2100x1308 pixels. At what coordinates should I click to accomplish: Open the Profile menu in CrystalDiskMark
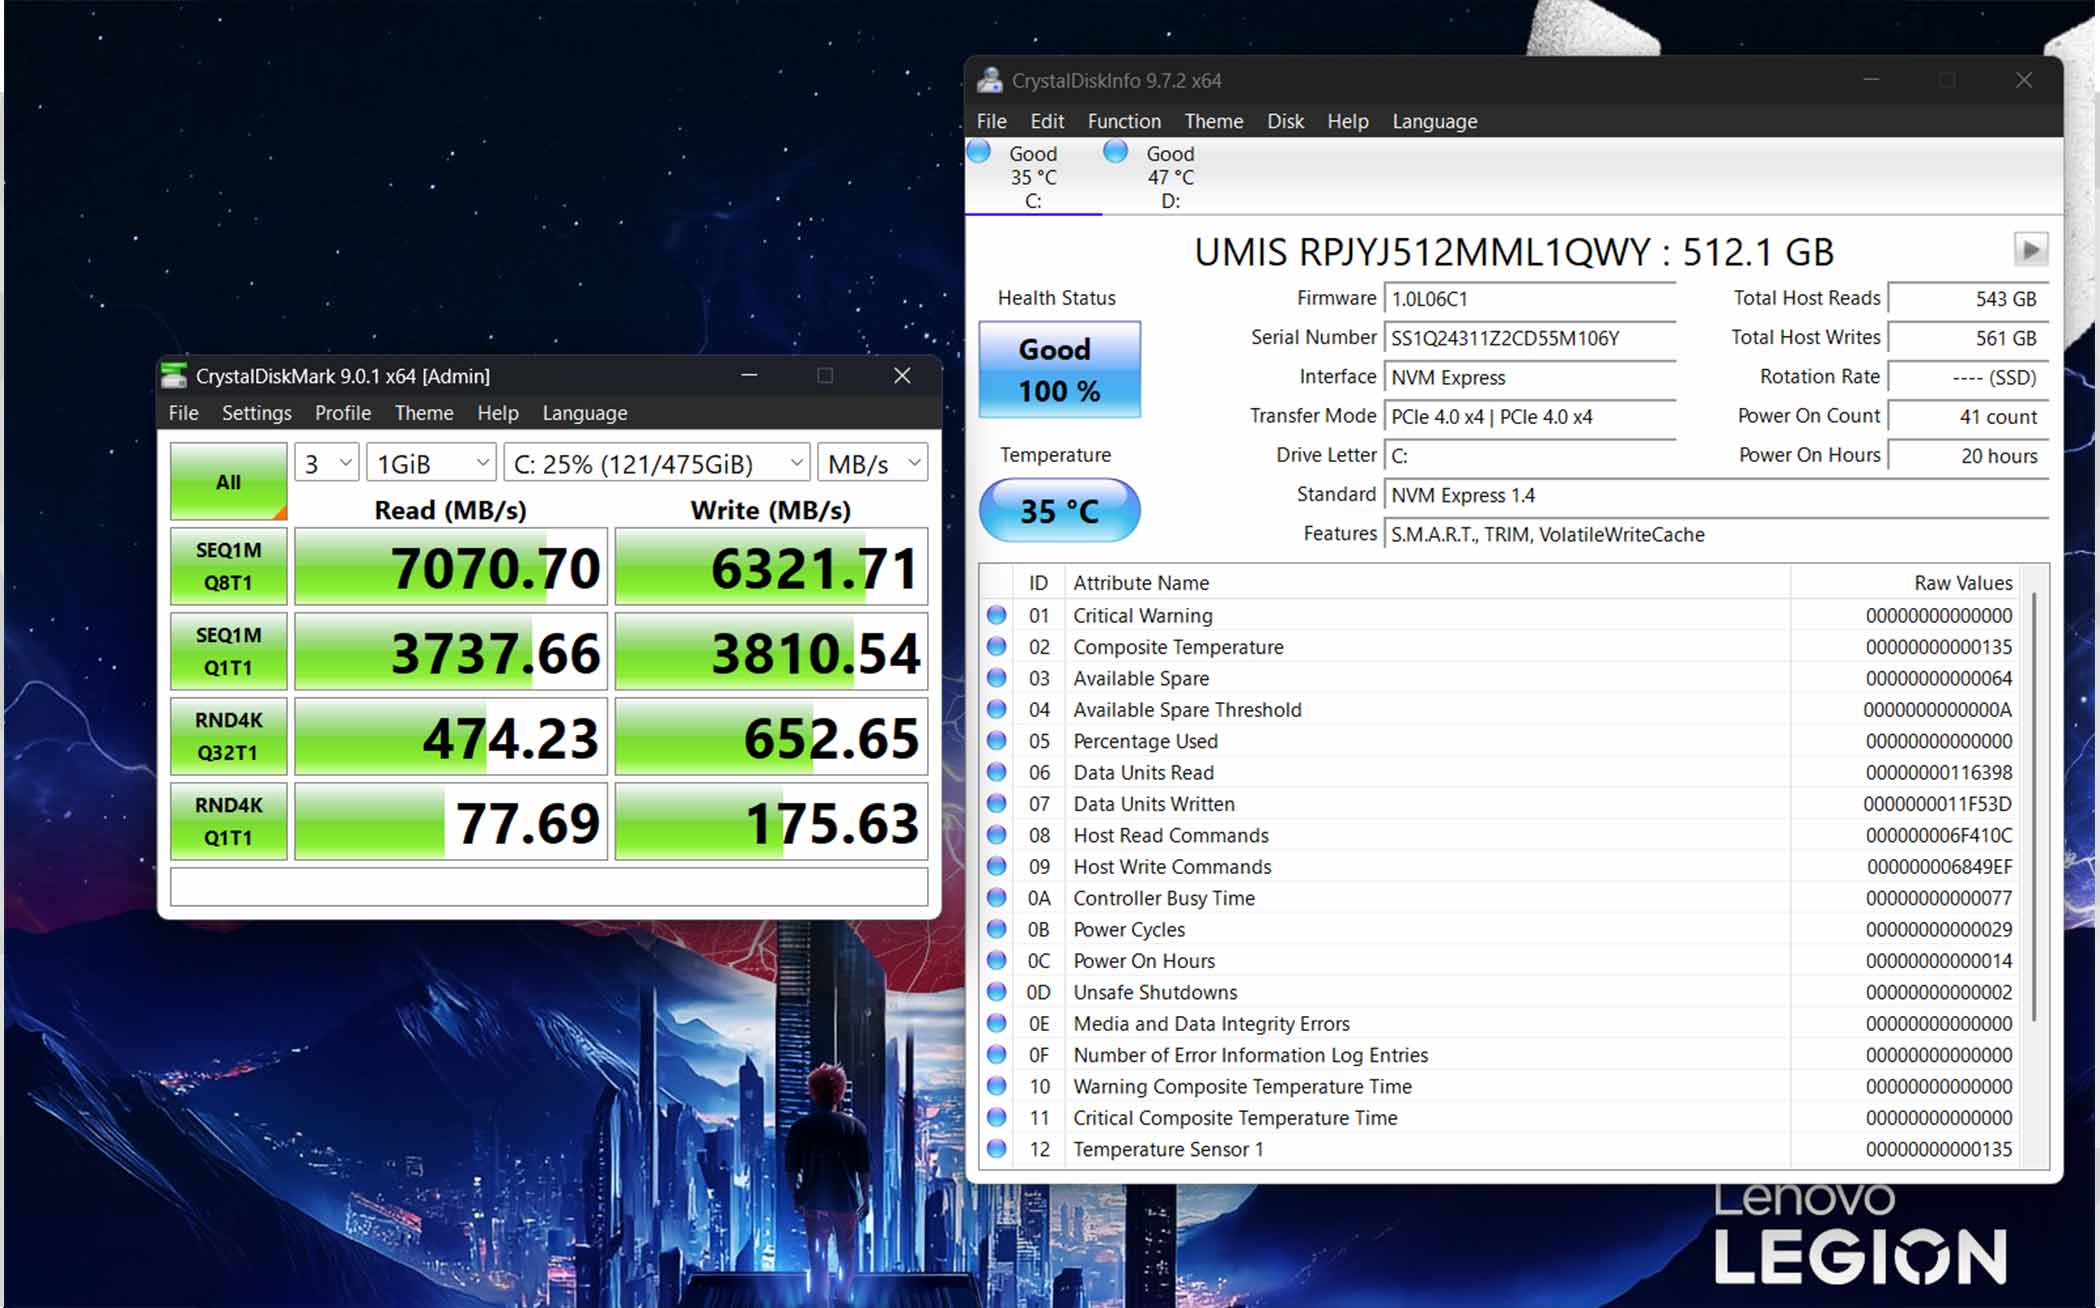[x=342, y=413]
